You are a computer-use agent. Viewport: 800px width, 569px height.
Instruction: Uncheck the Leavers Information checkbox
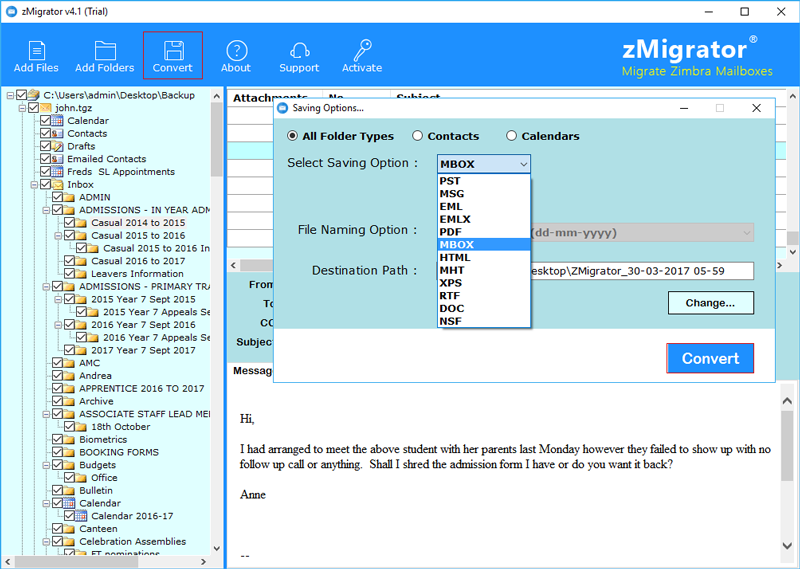pyautogui.click(x=69, y=274)
